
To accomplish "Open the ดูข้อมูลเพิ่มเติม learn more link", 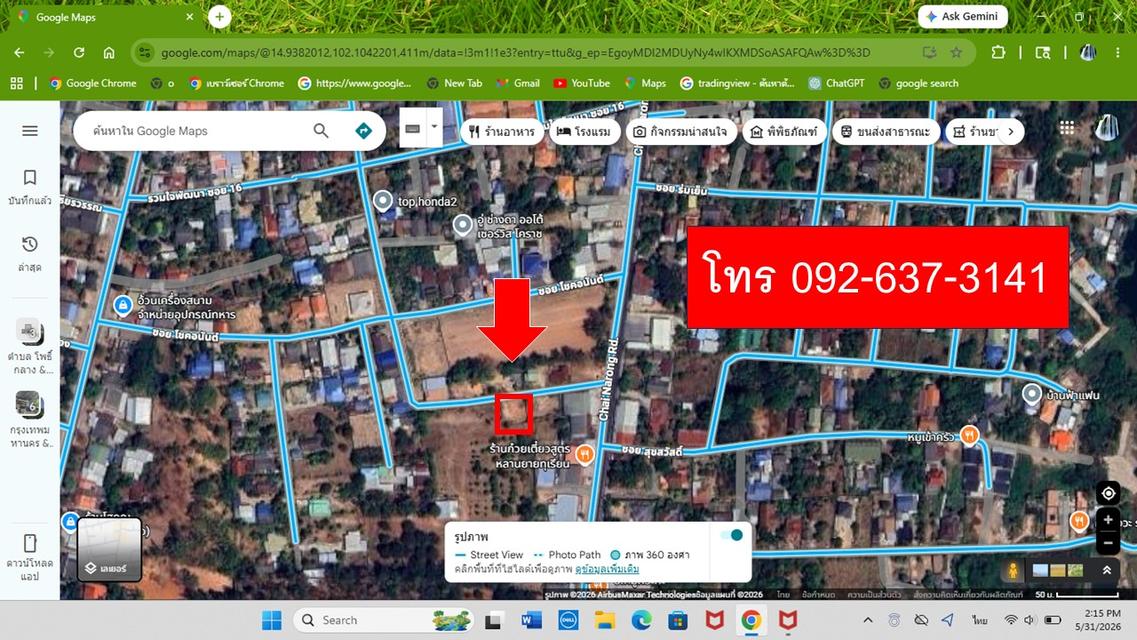I will [x=607, y=570].
